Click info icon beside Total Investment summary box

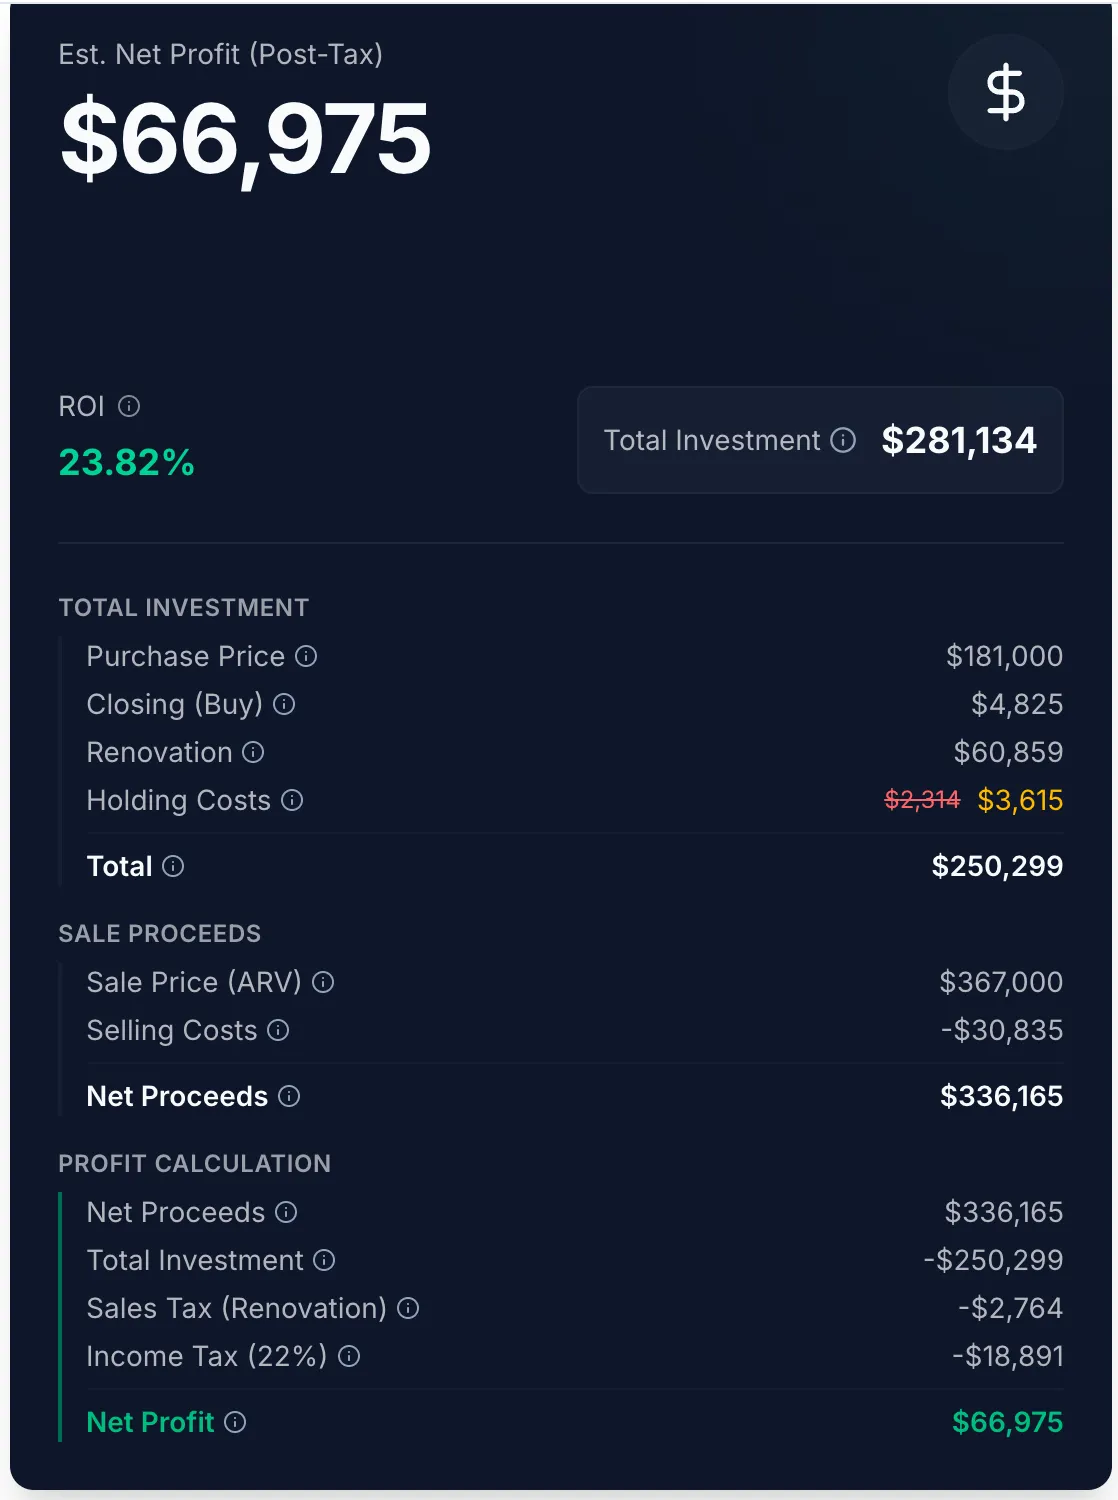(843, 440)
